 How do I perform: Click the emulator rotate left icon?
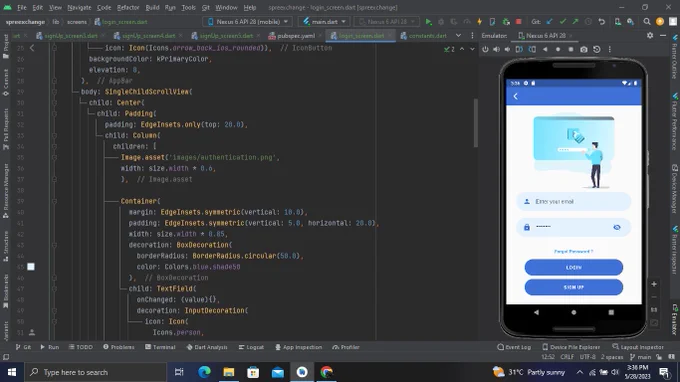[519, 49]
